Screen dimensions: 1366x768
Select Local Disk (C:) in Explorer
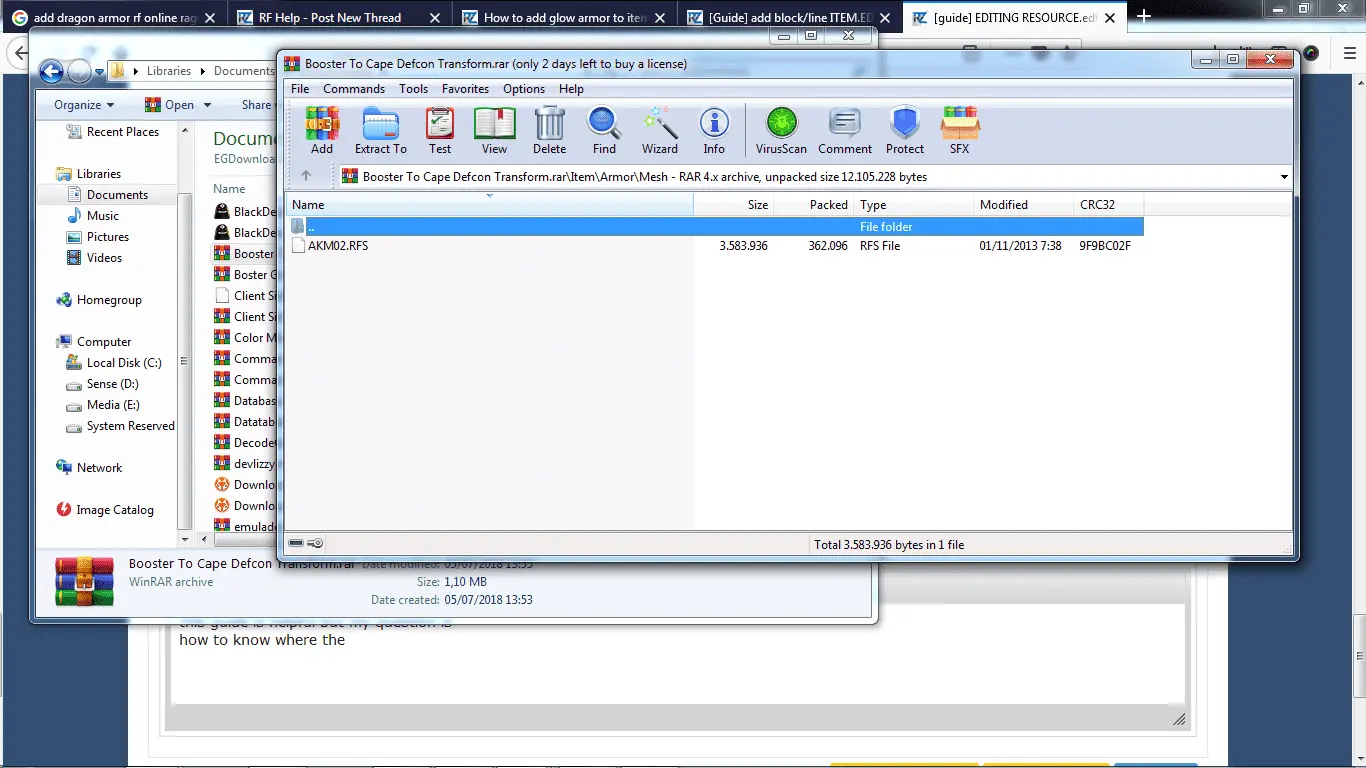(114, 363)
